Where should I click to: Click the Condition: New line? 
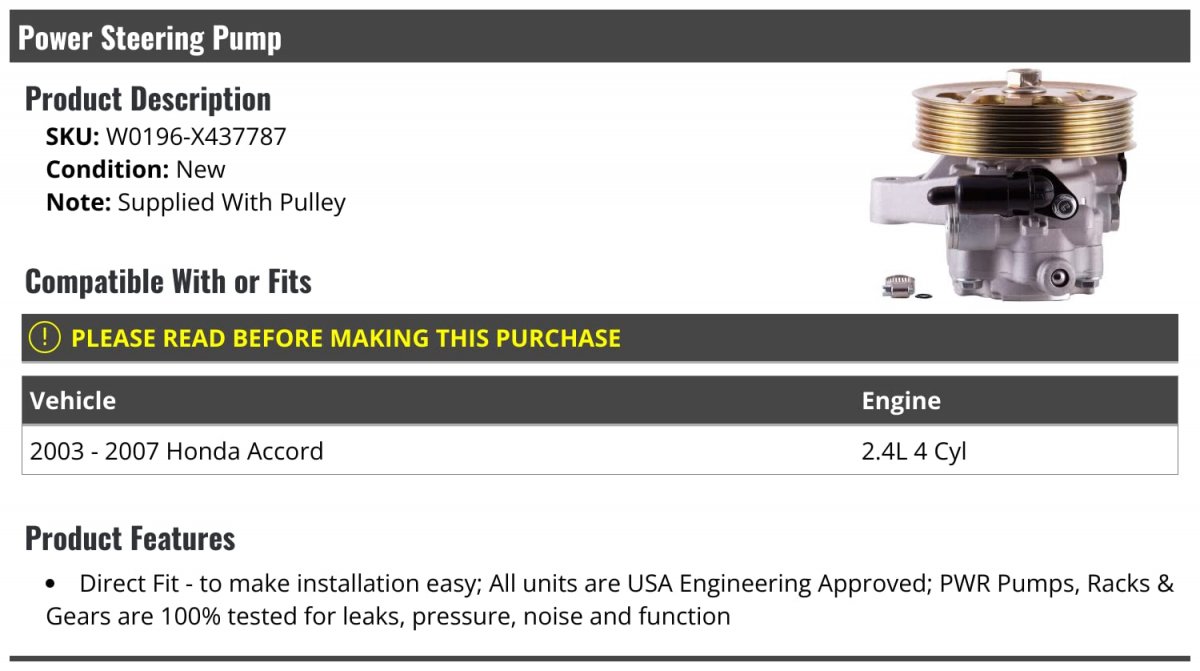pyautogui.click(x=136, y=169)
